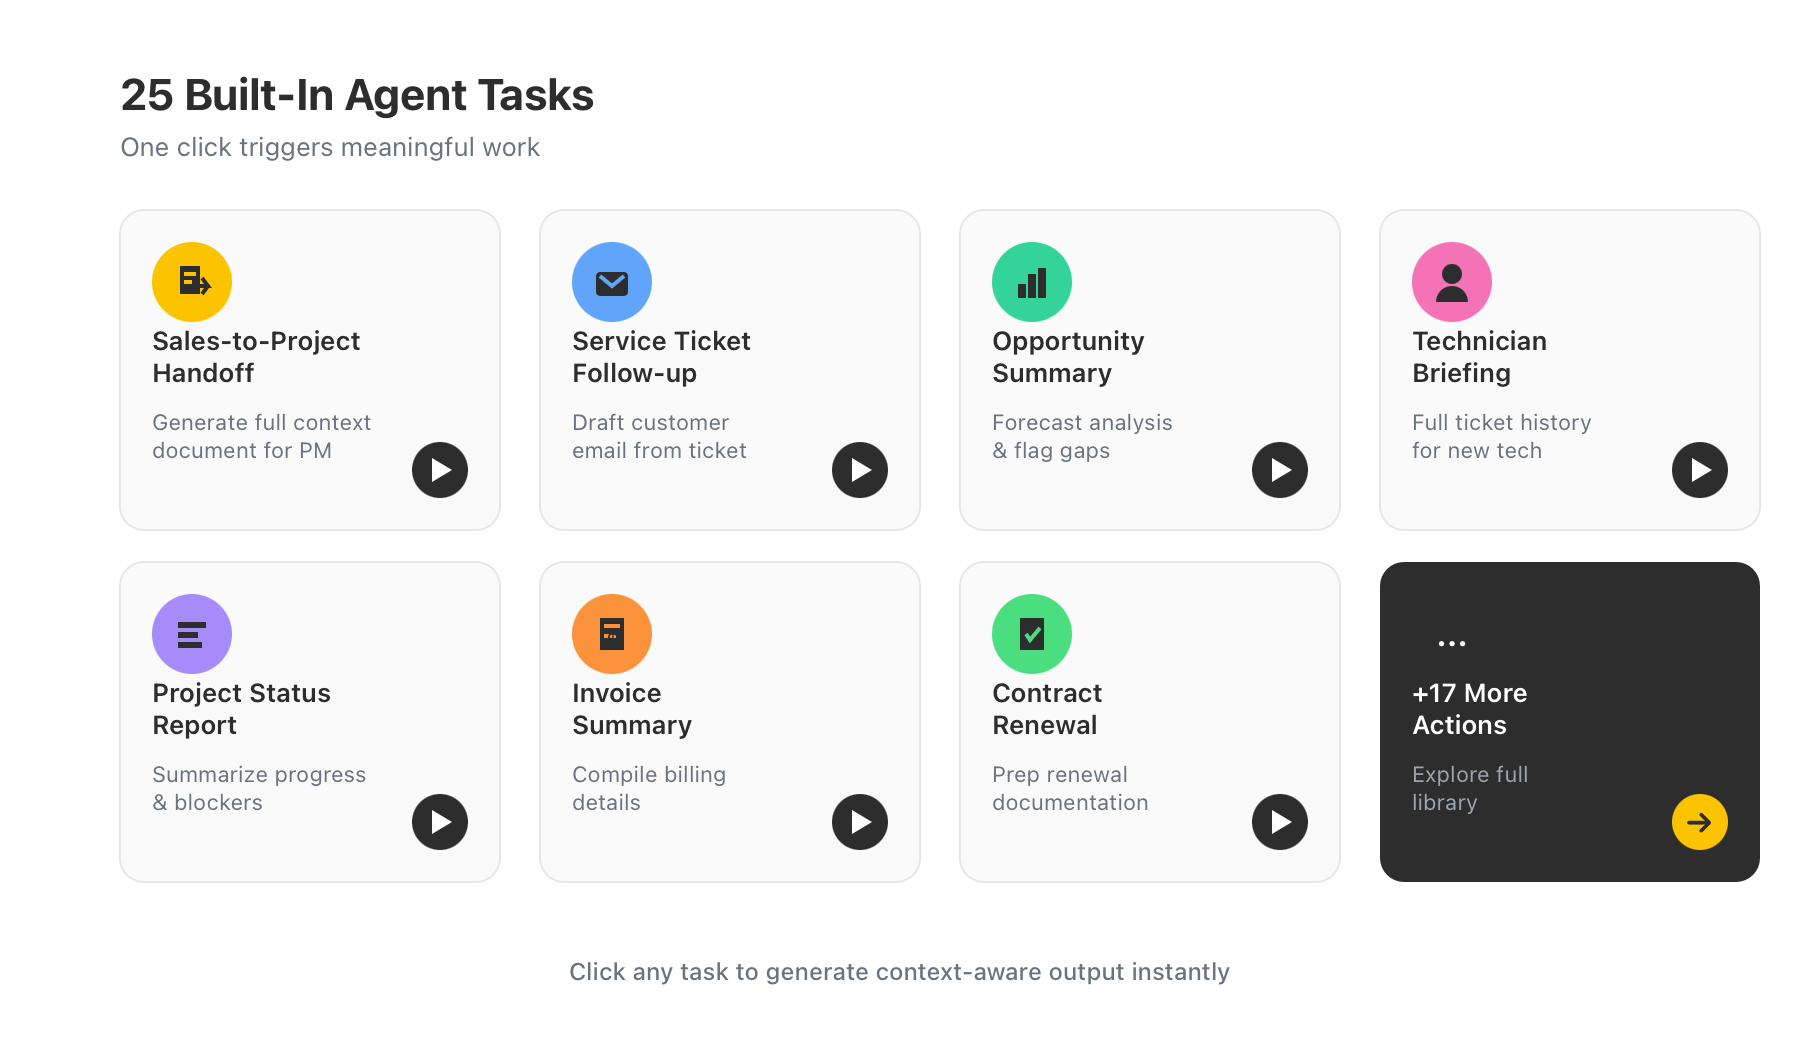Click the Project Status Report list icon
1800x1040 pixels.
(x=191, y=633)
